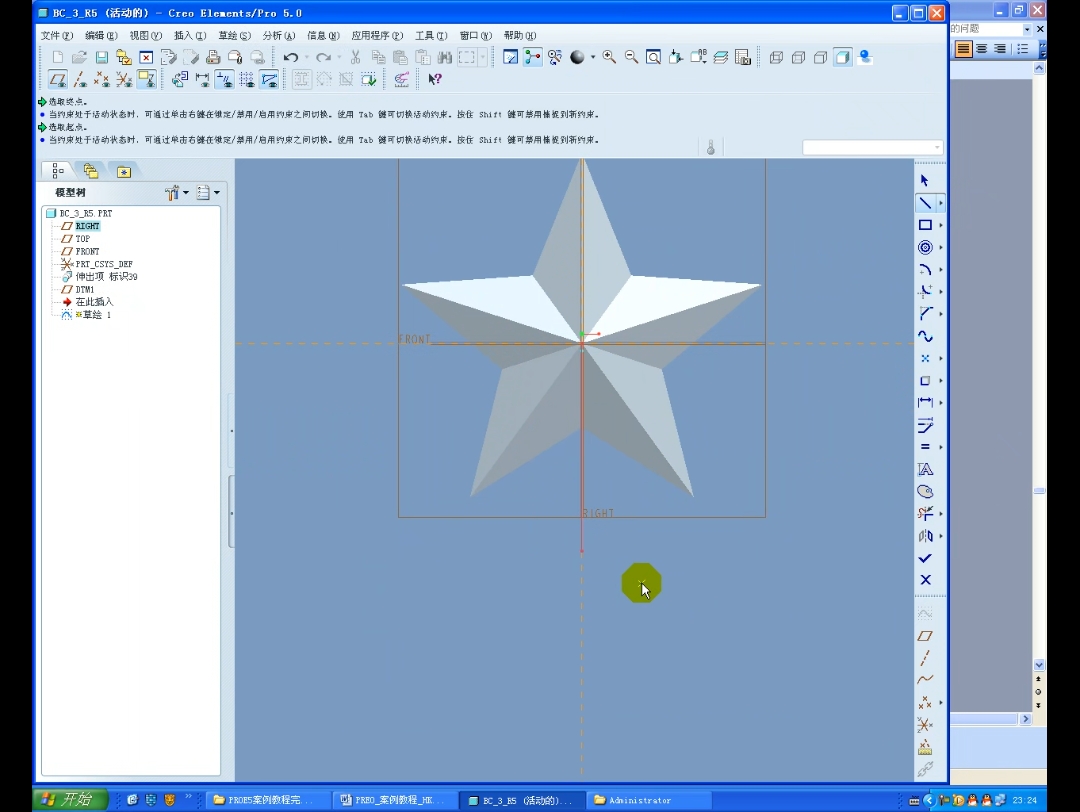Switch to the Model Tree navigator tab
This screenshot has width=1080, height=812.
click(x=58, y=171)
